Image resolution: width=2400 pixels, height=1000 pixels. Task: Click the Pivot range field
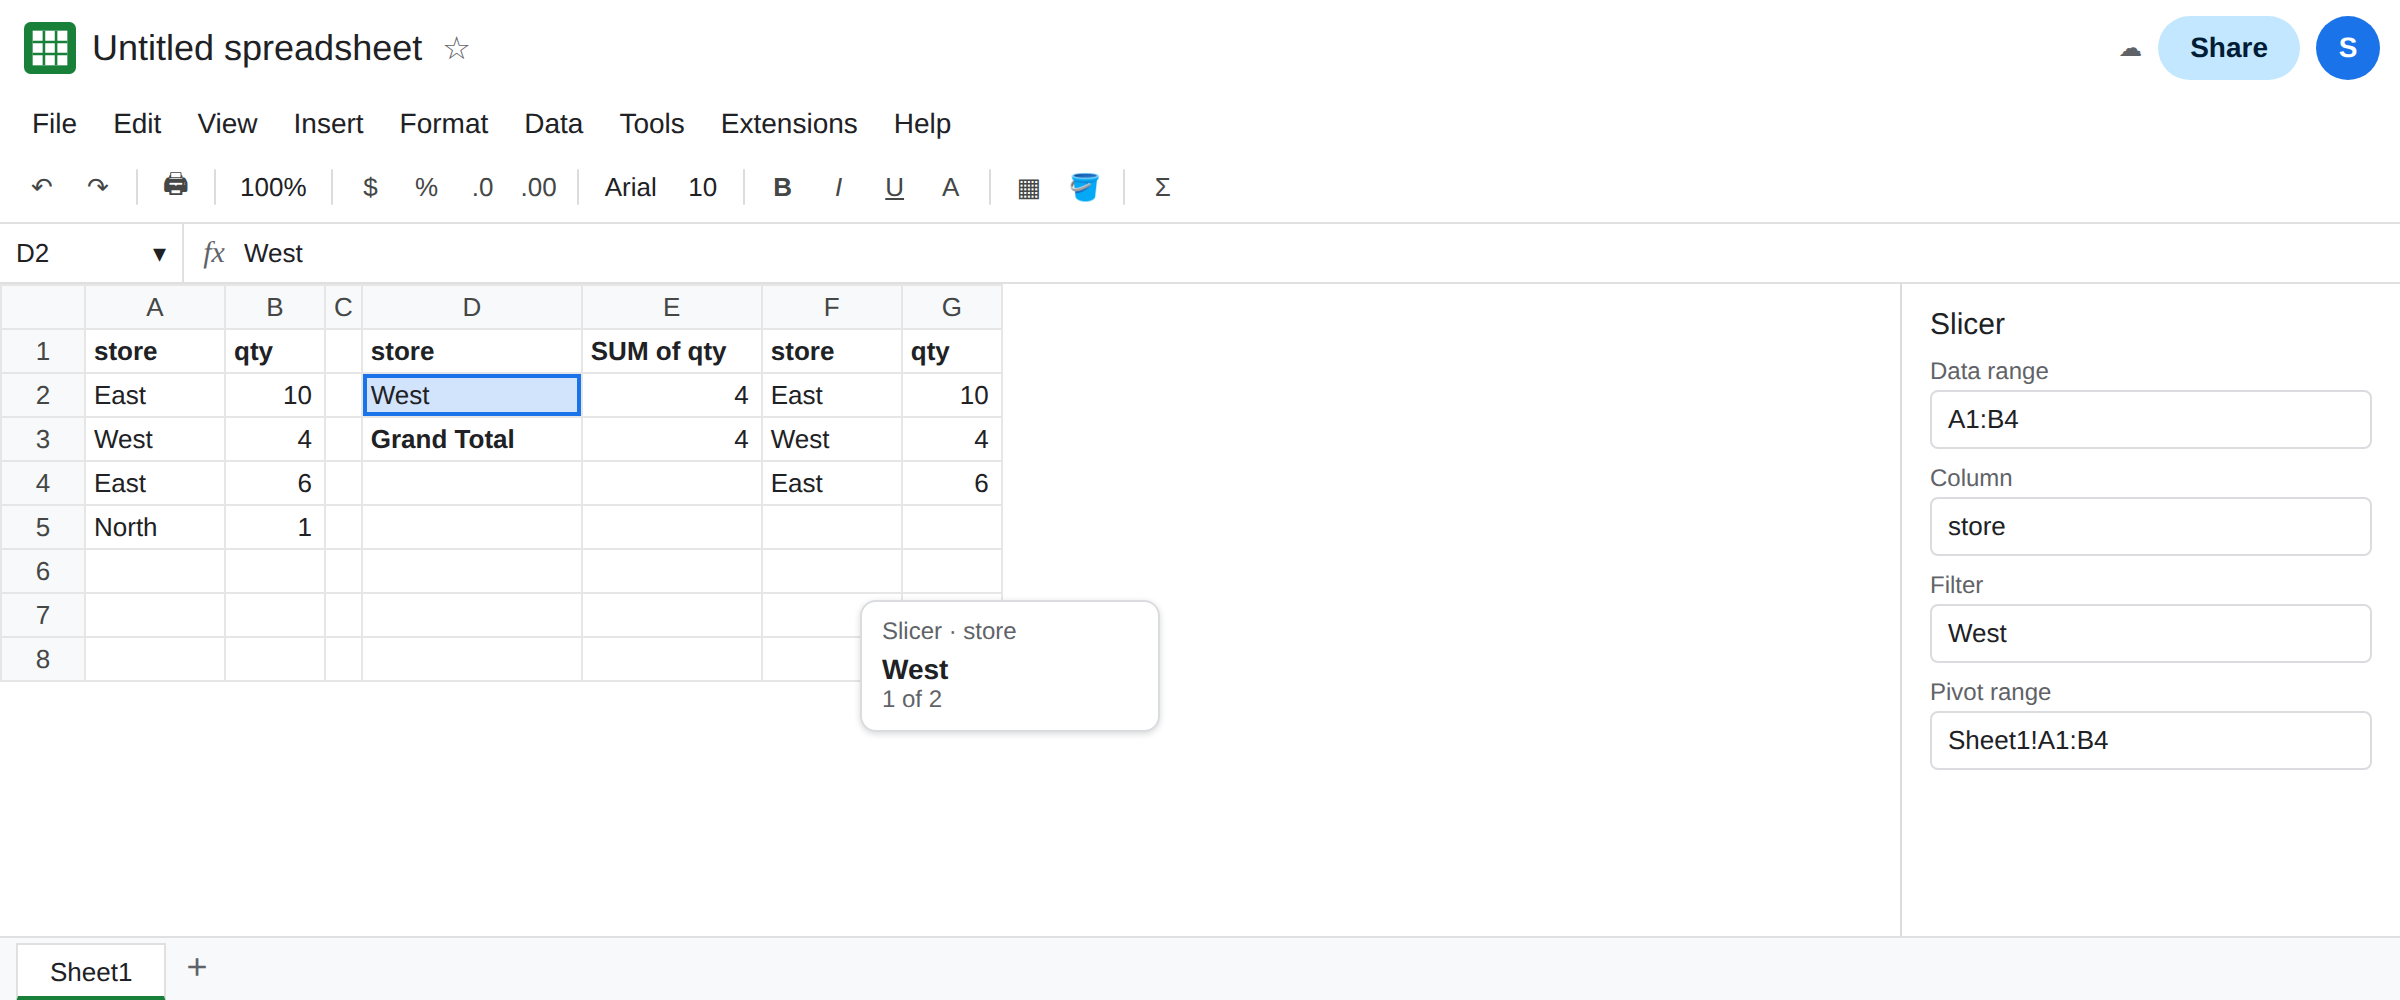tap(2150, 740)
